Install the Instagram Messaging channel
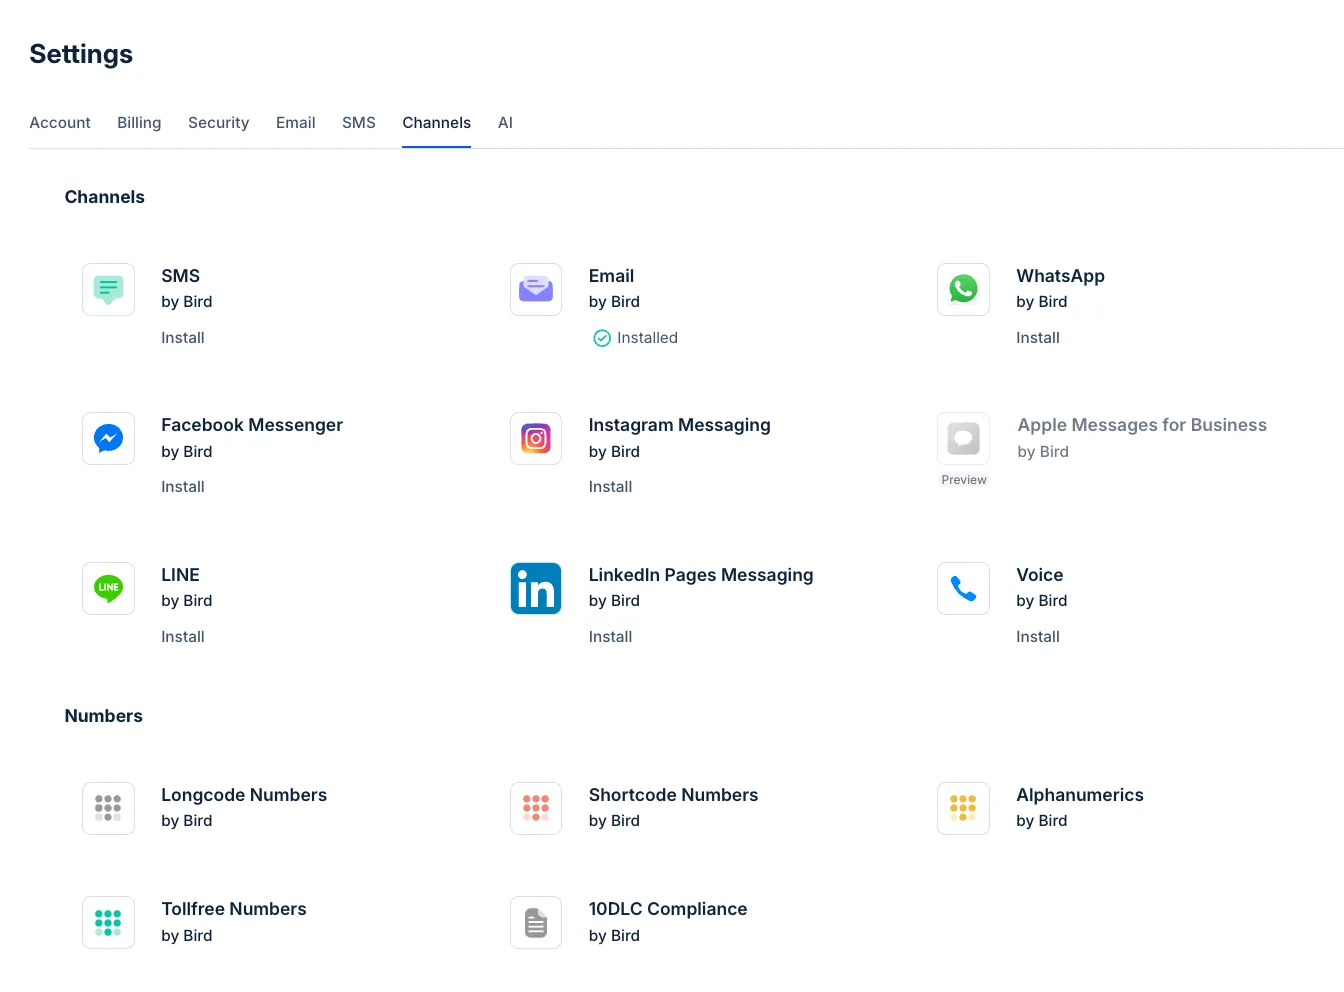The width and height of the screenshot is (1344, 992). pos(610,487)
